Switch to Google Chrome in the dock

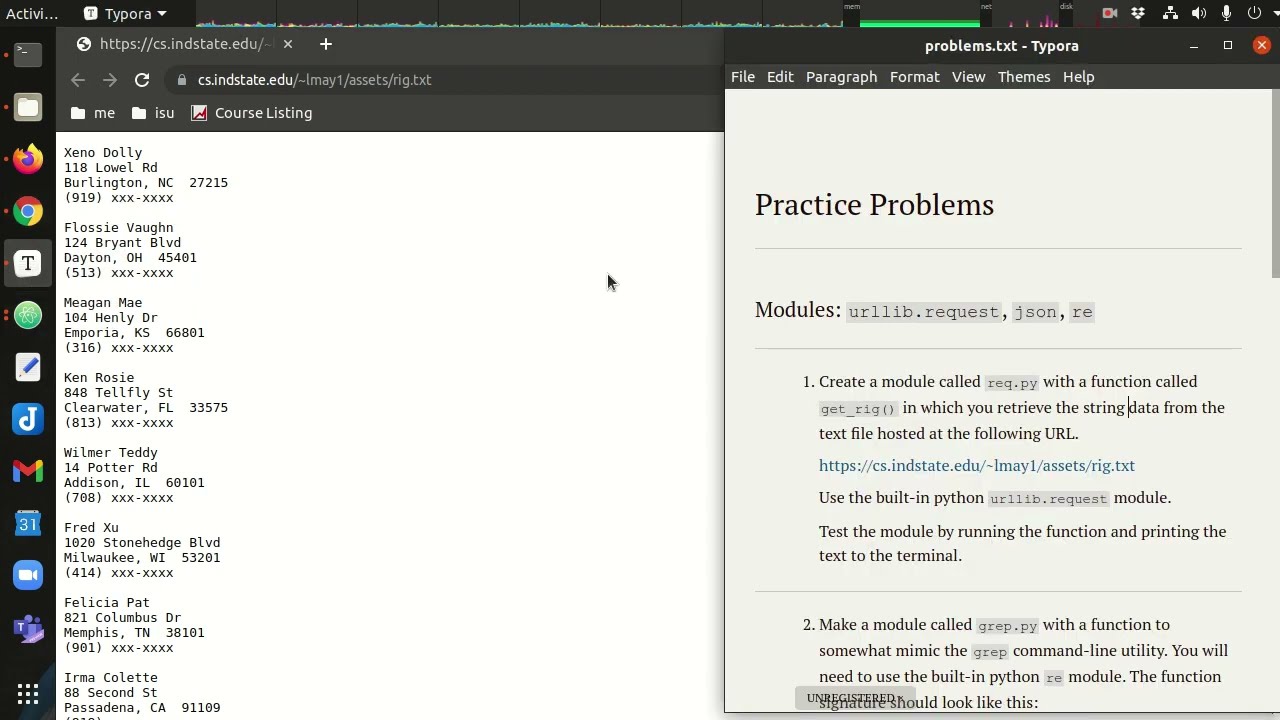coord(28,211)
